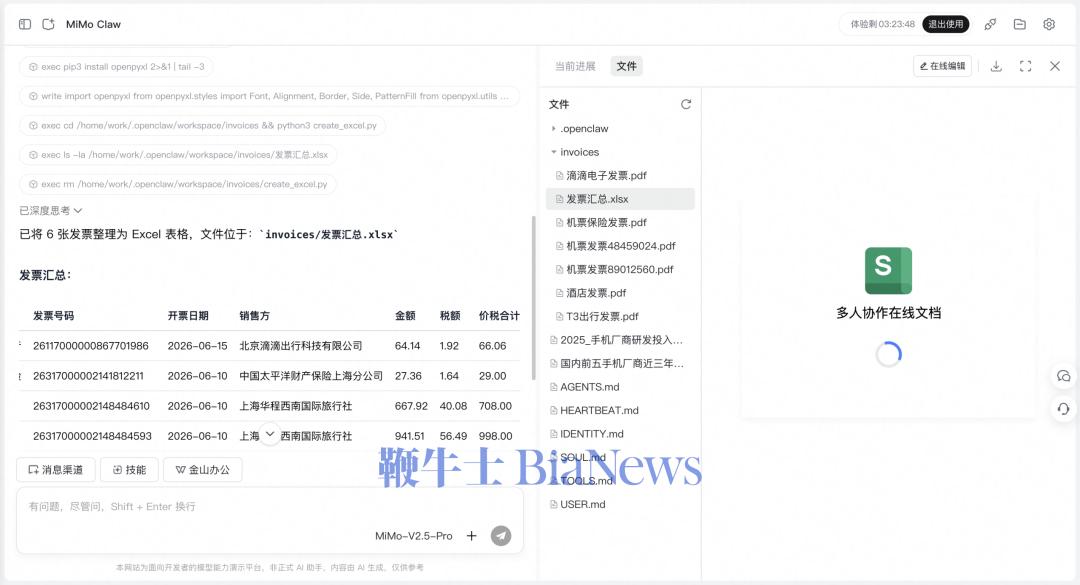
Task: Click the 价税合计 column header
Action: pos(499,316)
